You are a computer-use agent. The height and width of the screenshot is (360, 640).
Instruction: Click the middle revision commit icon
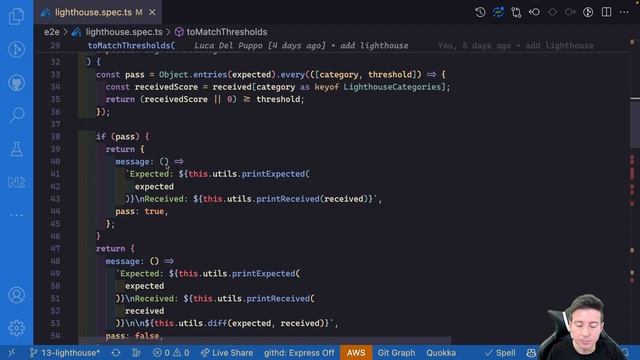(552, 12)
